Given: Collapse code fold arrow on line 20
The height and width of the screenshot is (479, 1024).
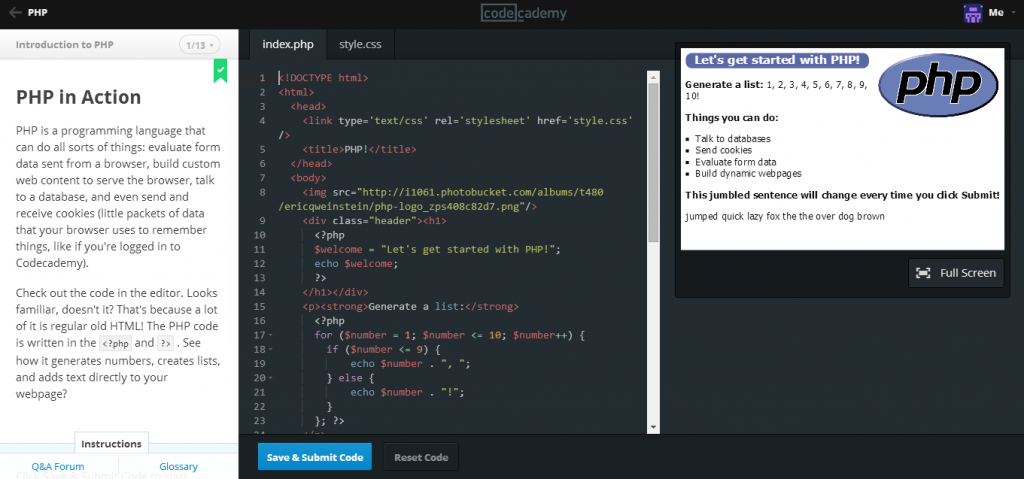Looking at the screenshot, I should (271, 378).
